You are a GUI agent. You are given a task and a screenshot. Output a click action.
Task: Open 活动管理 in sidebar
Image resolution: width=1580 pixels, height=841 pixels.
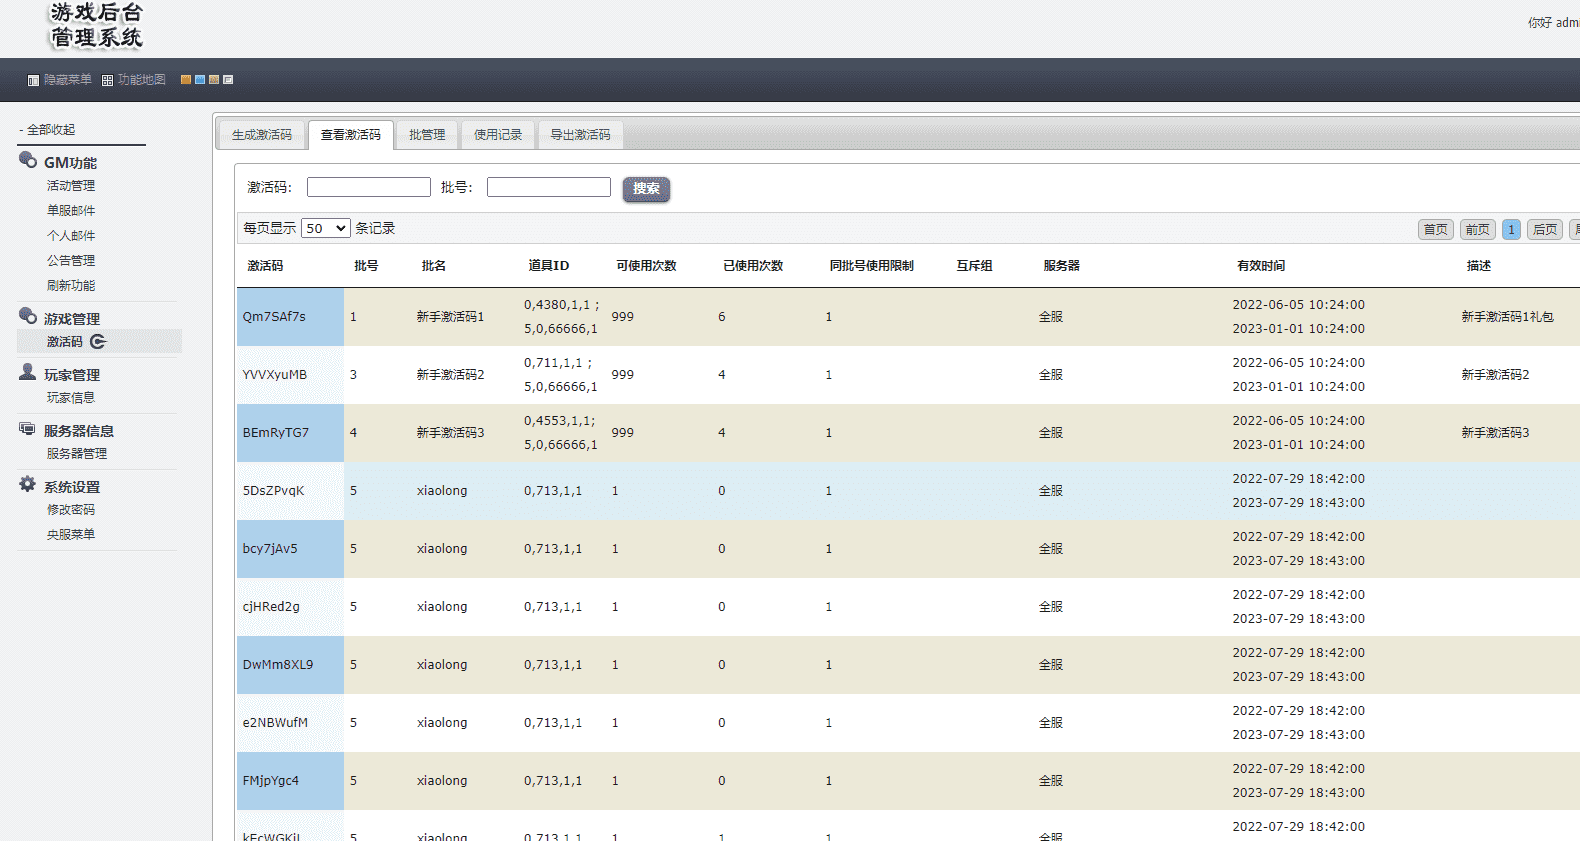pos(71,186)
